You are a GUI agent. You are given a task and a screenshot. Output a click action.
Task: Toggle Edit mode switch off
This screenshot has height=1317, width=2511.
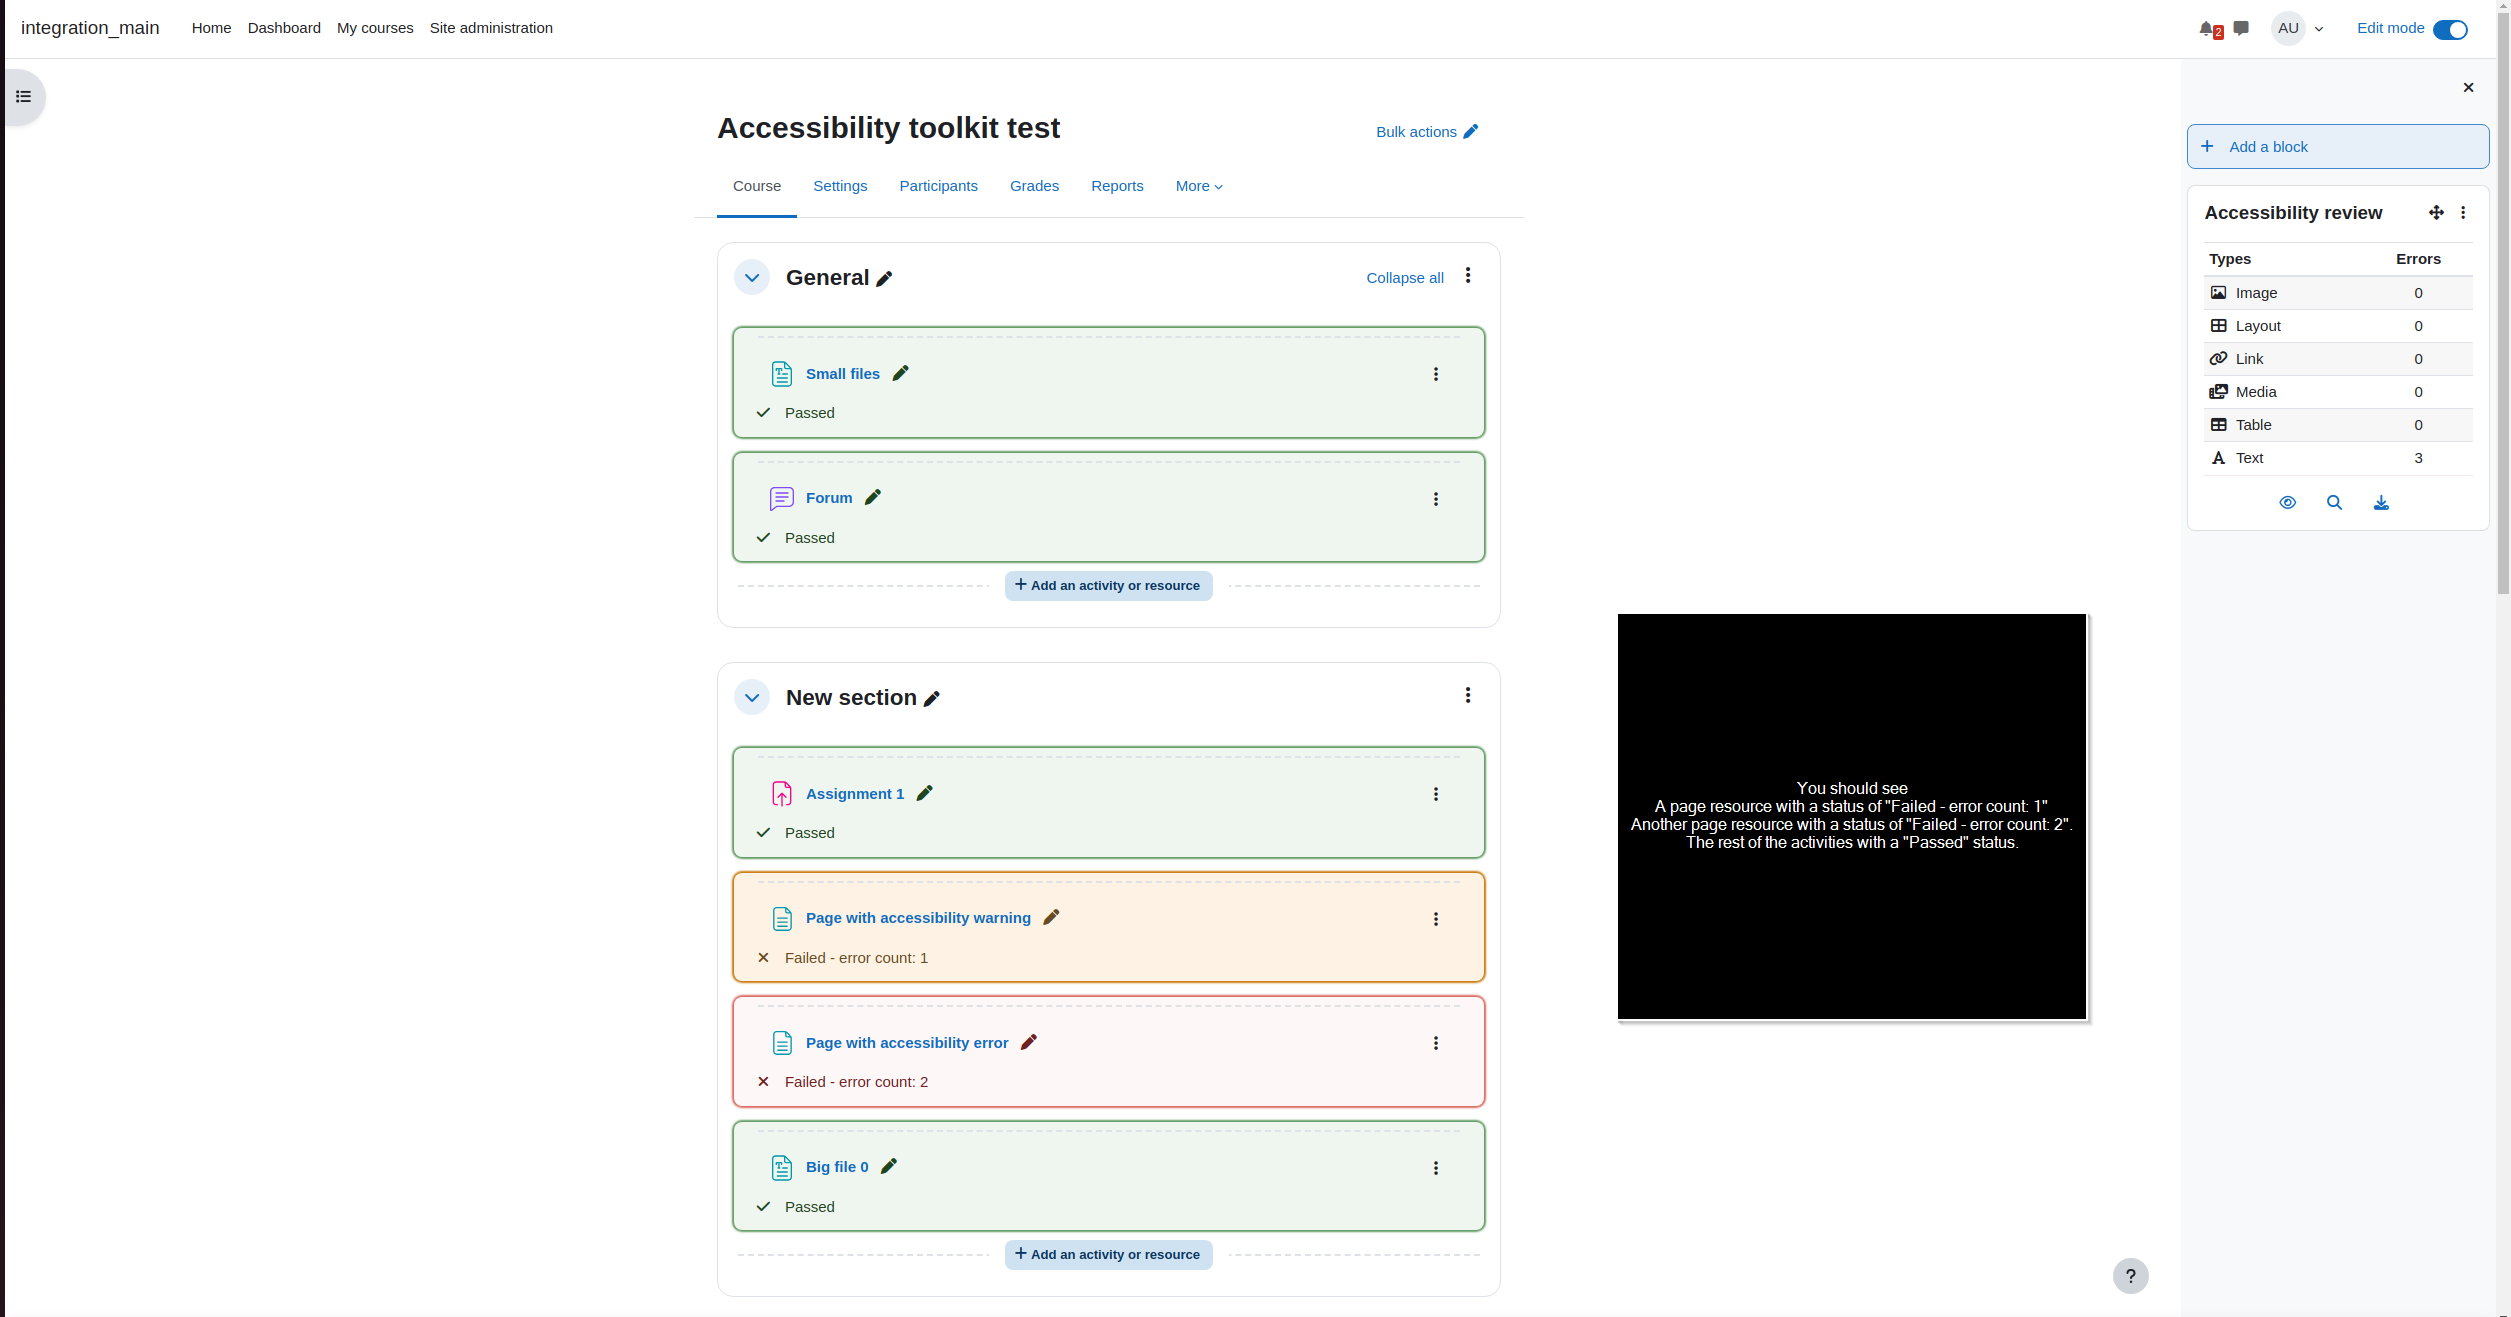click(x=2450, y=29)
